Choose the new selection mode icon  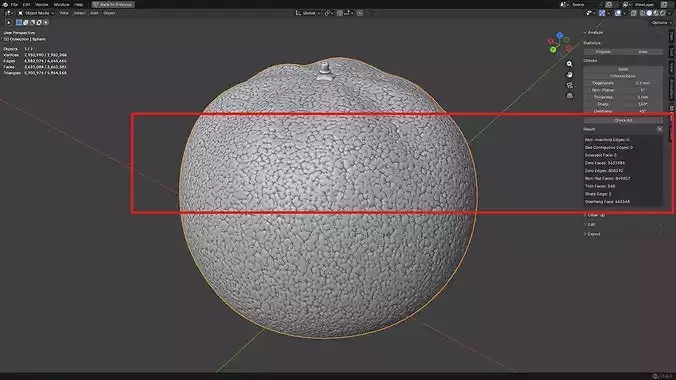click(x=19, y=22)
